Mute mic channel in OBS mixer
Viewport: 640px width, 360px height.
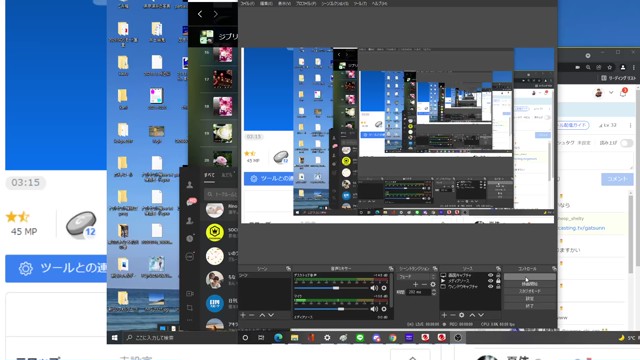374,309
